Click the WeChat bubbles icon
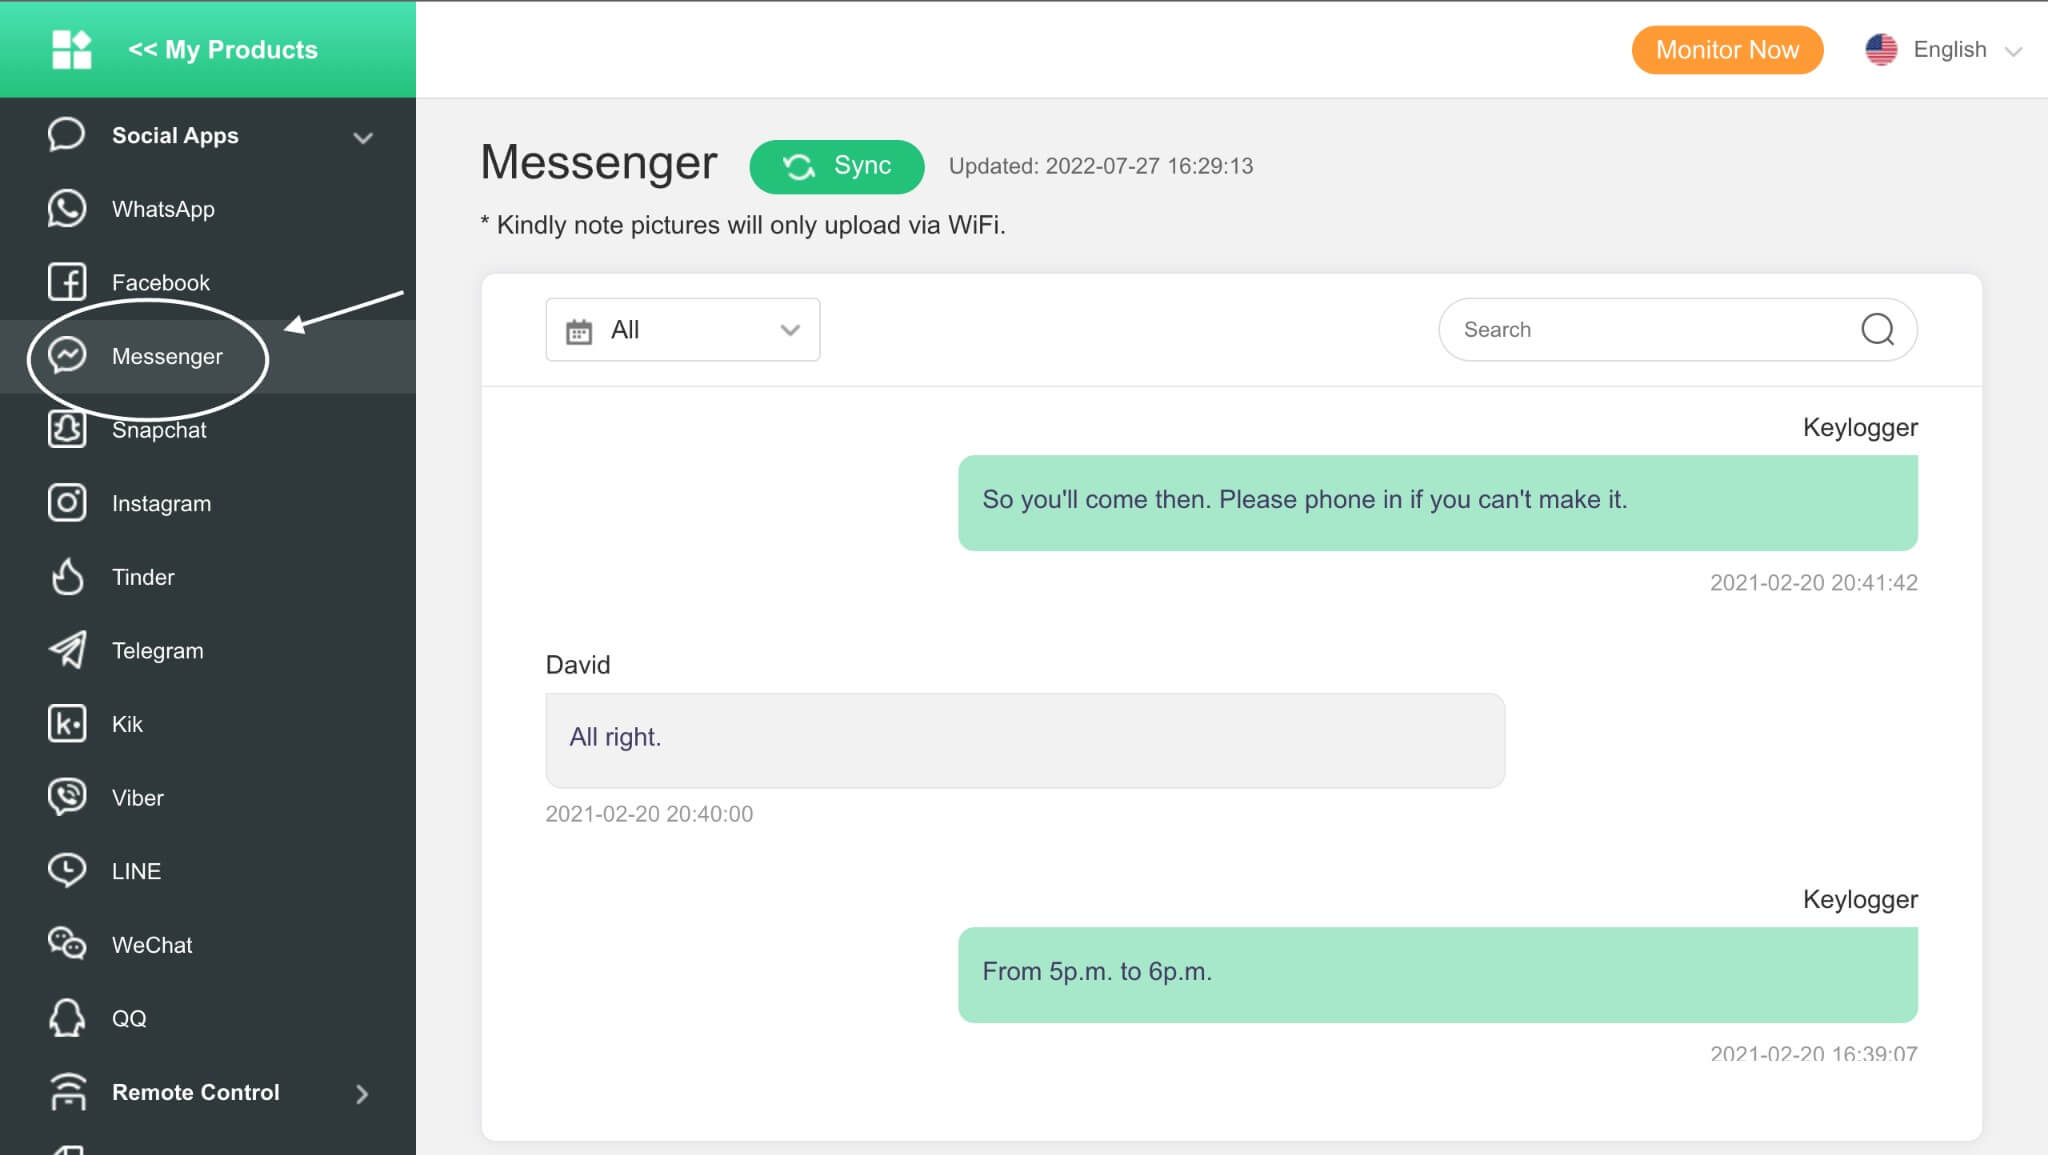This screenshot has height=1155, width=2048. pos(67,944)
